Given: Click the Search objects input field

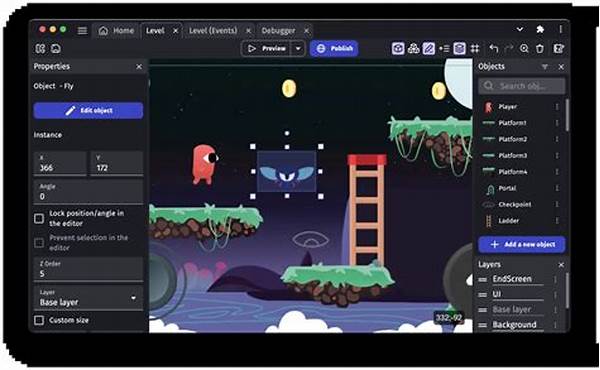Looking at the screenshot, I should (x=522, y=86).
